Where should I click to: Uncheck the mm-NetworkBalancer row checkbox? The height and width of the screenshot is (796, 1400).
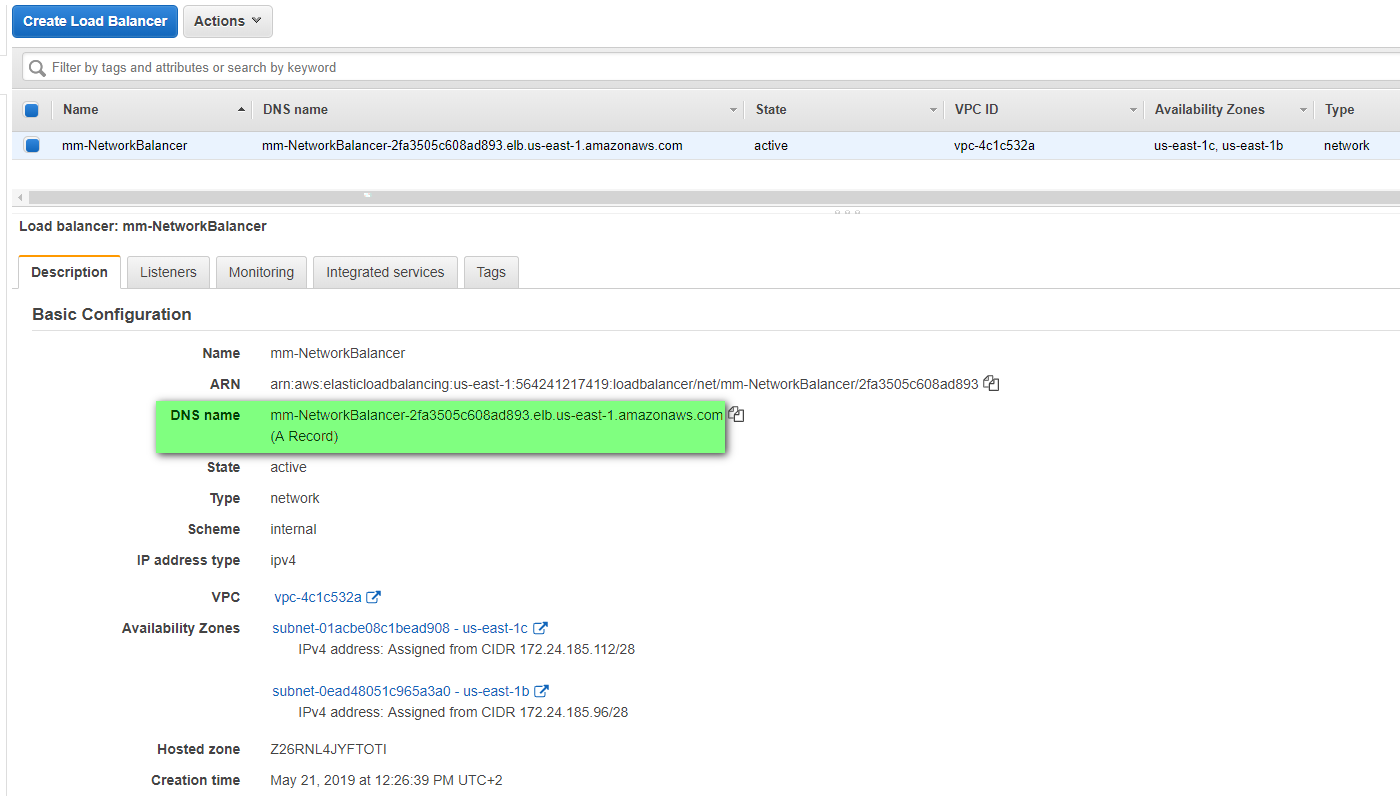click(32, 146)
